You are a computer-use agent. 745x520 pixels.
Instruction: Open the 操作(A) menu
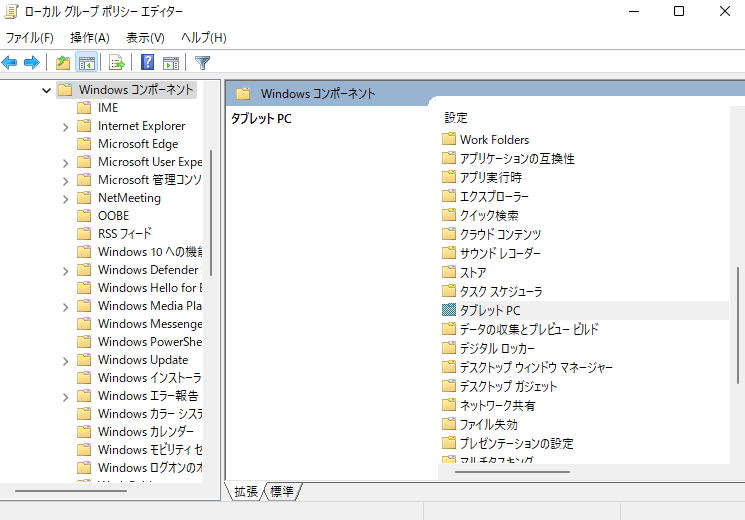coord(90,38)
